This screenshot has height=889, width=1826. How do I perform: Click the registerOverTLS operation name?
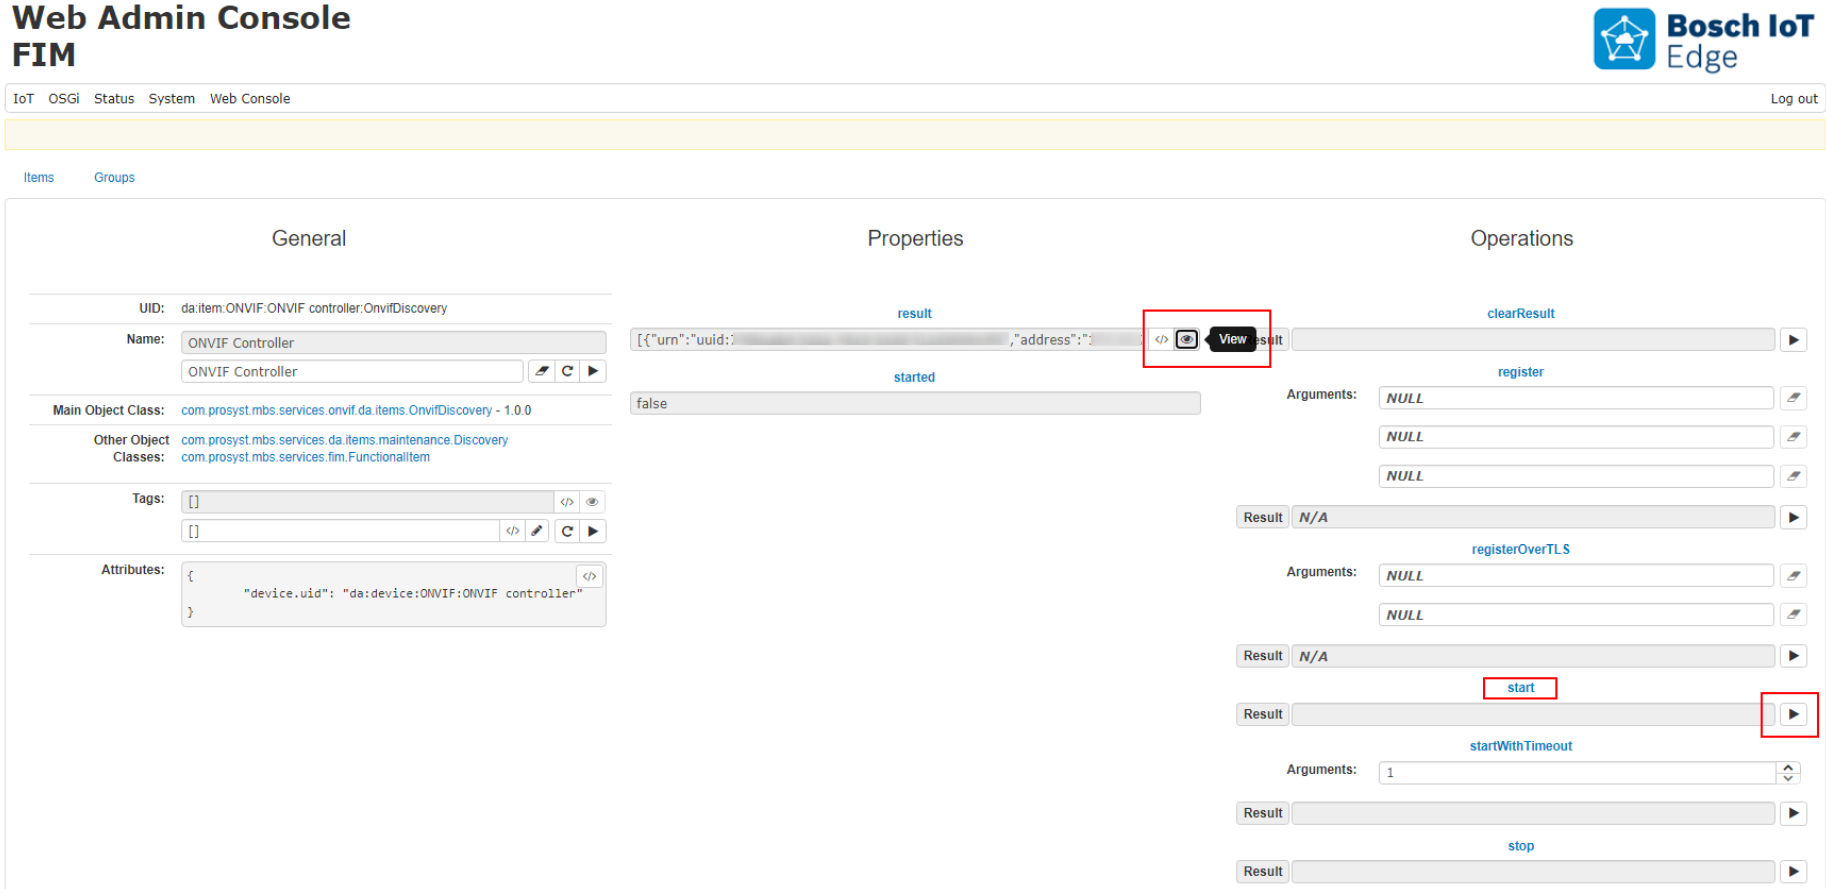pyautogui.click(x=1521, y=549)
